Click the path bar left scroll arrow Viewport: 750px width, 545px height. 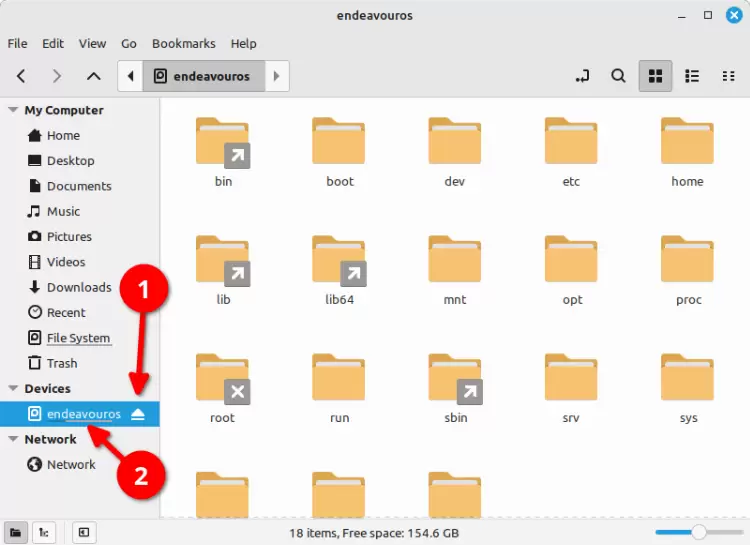point(131,76)
